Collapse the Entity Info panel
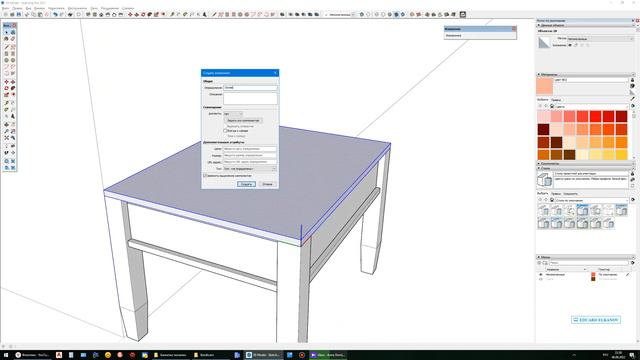 (x=539, y=25)
